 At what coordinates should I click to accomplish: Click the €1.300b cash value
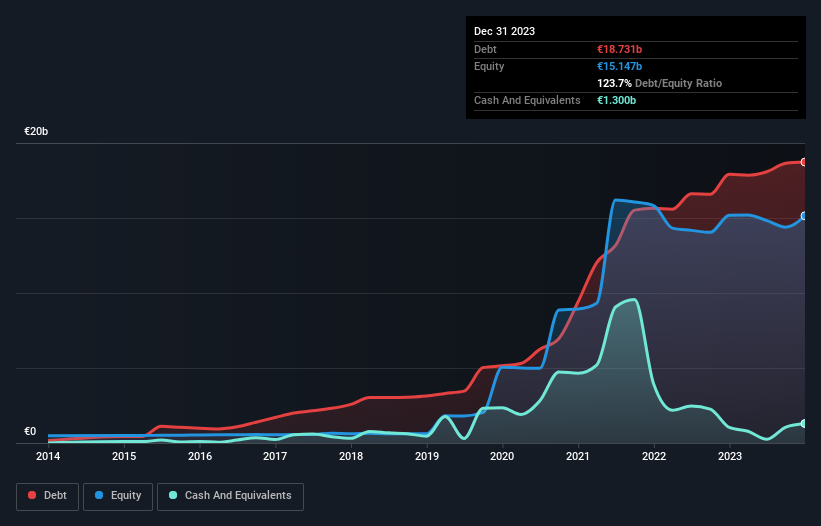tap(616, 100)
